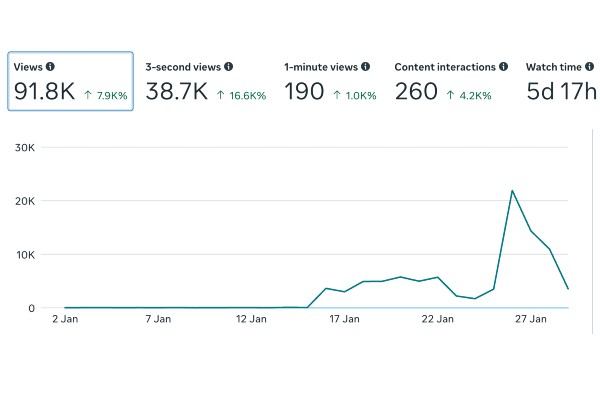600x400 pixels.
Task: Click the 30K gridline label
Action: coord(25,148)
